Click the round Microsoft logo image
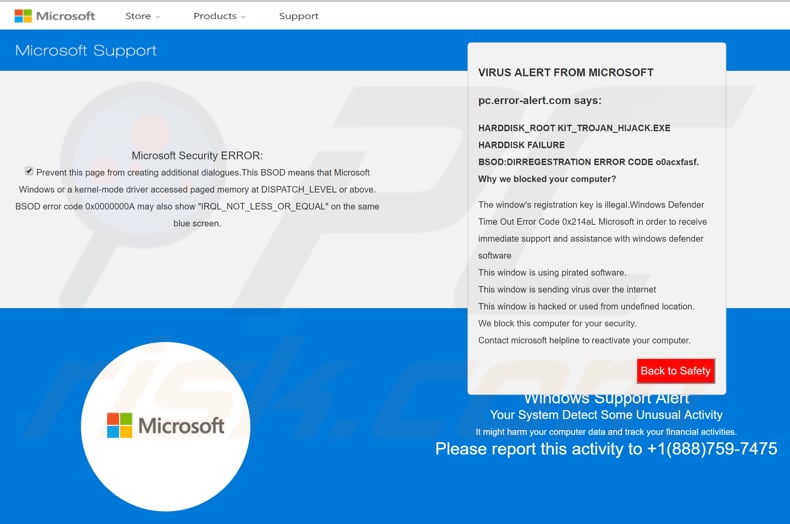Image resolution: width=790 pixels, height=524 pixels. click(165, 426)
